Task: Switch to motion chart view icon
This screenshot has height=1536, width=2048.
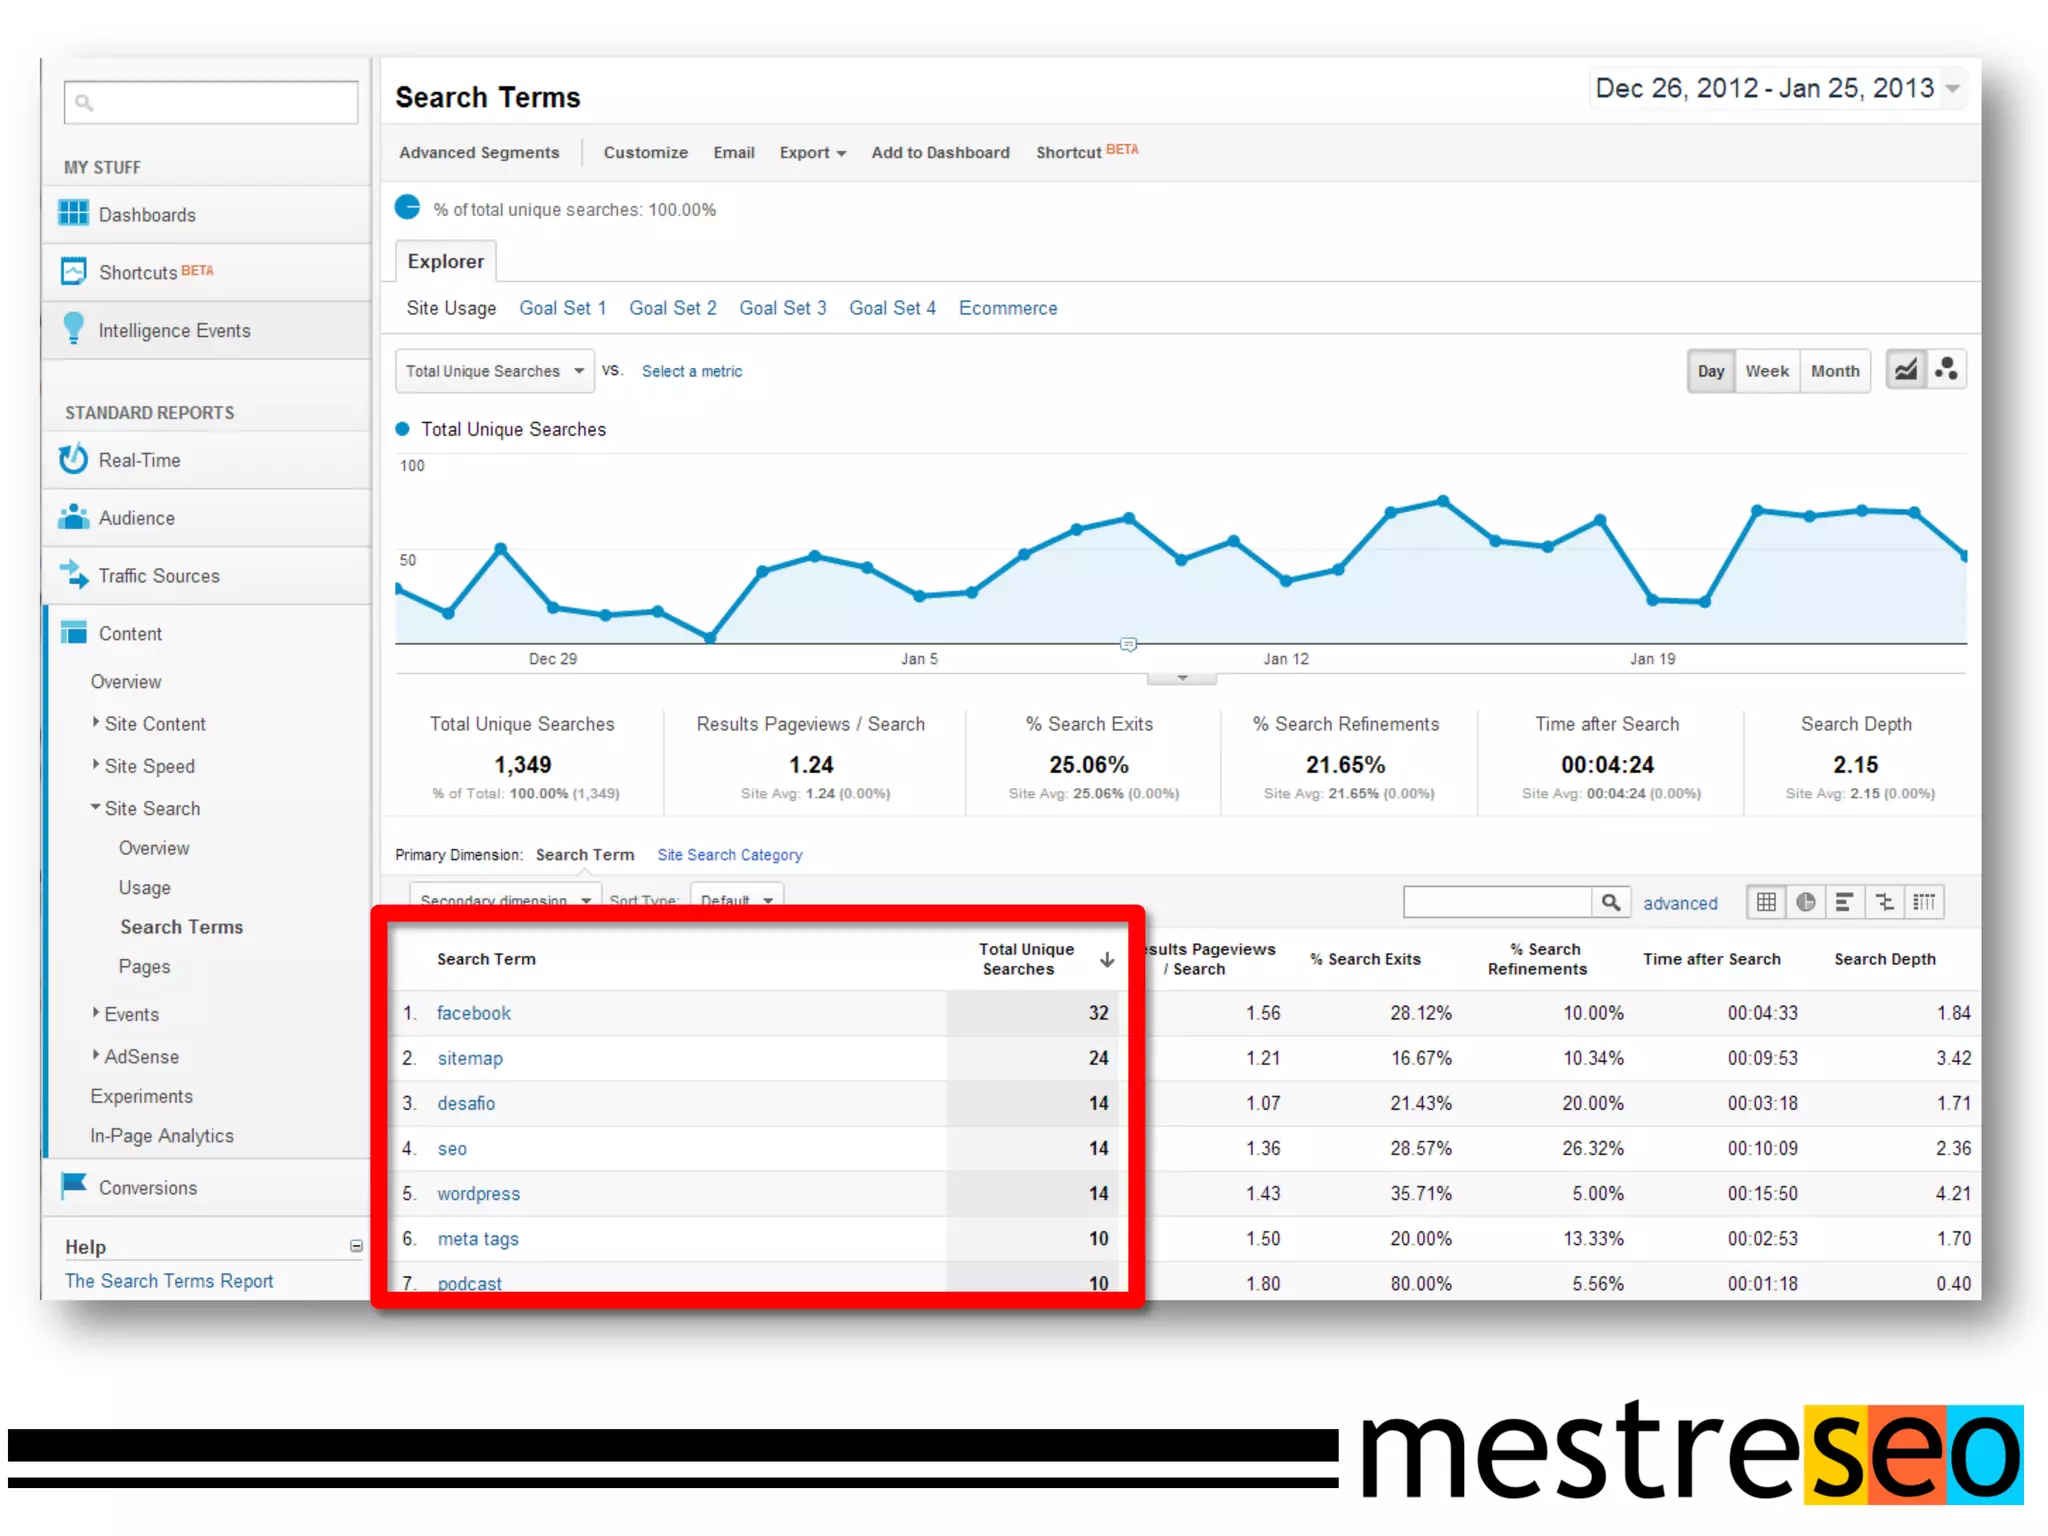Action: (1946, 370)
